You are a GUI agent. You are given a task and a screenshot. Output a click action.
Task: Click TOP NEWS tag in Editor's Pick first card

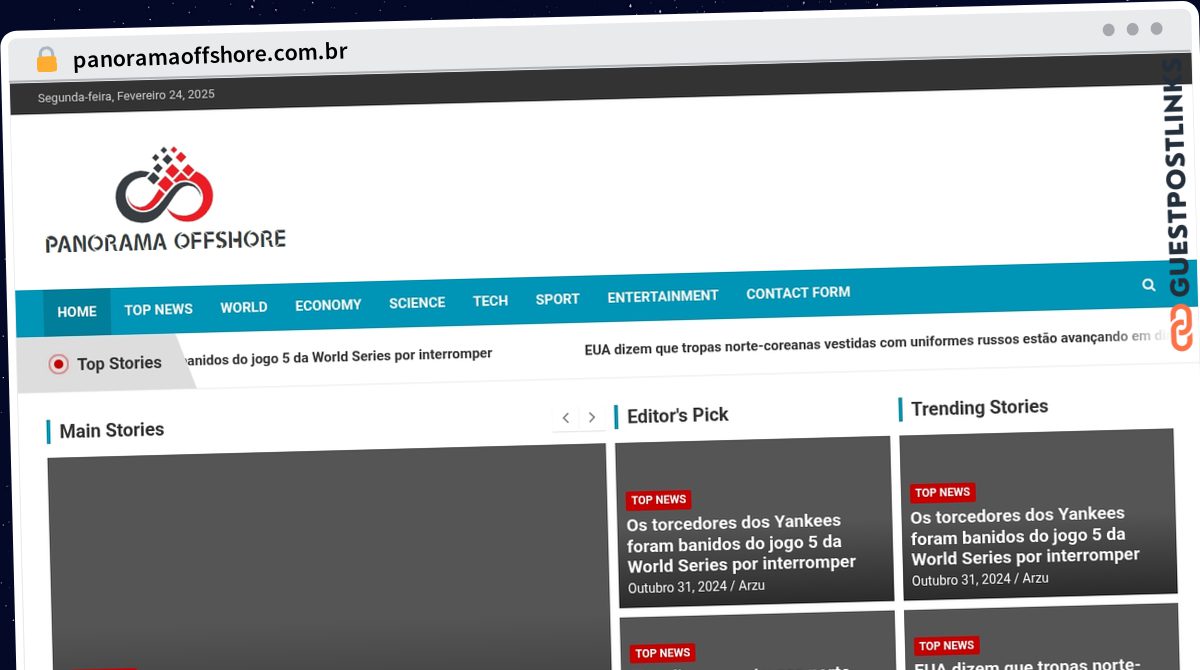658,500
